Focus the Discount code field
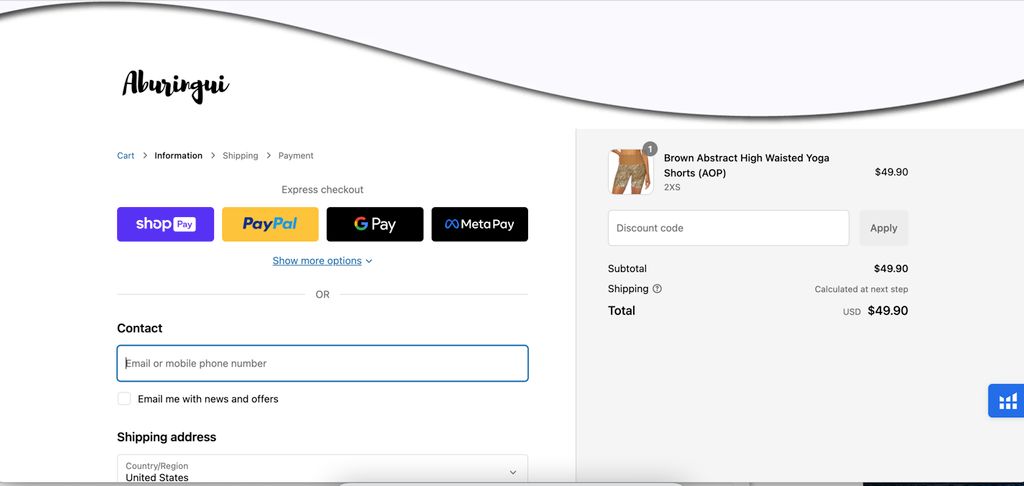 [728, 228]
